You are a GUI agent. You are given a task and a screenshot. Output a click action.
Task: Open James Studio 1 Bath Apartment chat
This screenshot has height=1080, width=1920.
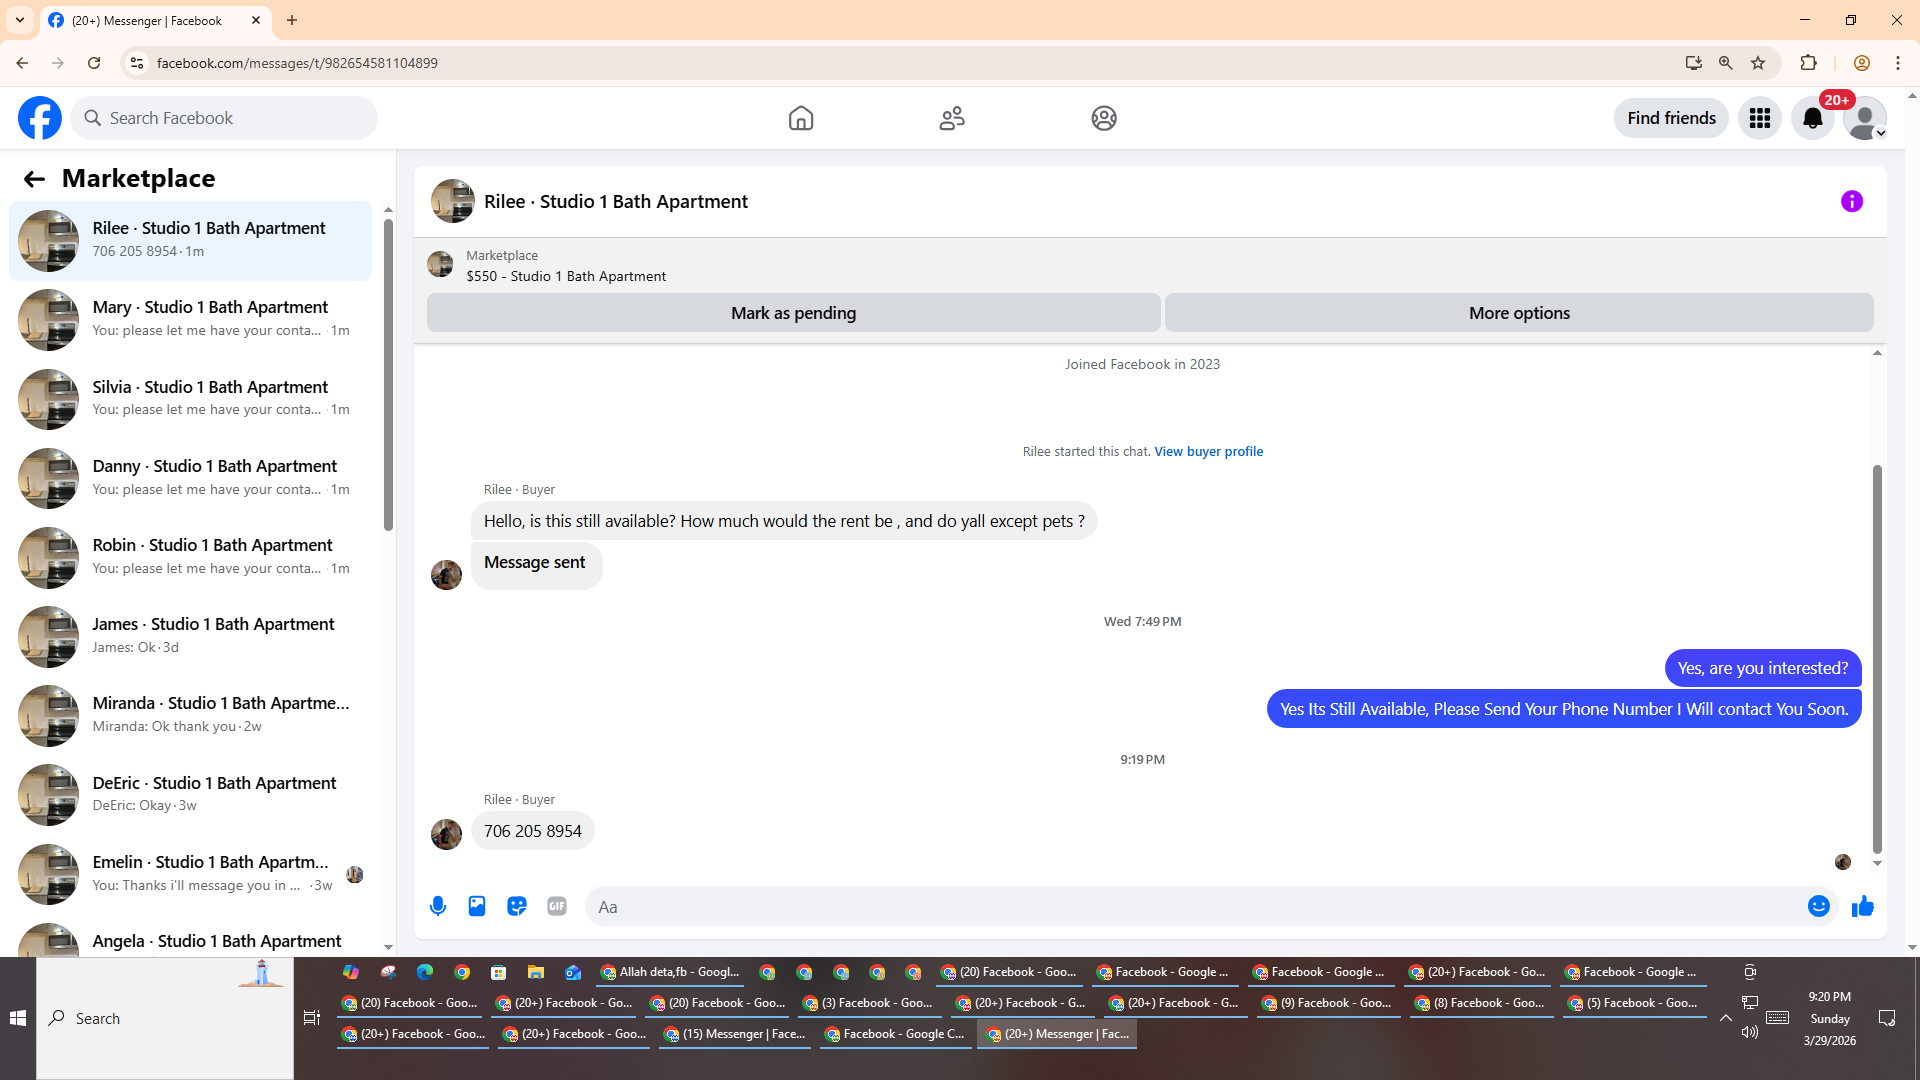pos(190,636)
